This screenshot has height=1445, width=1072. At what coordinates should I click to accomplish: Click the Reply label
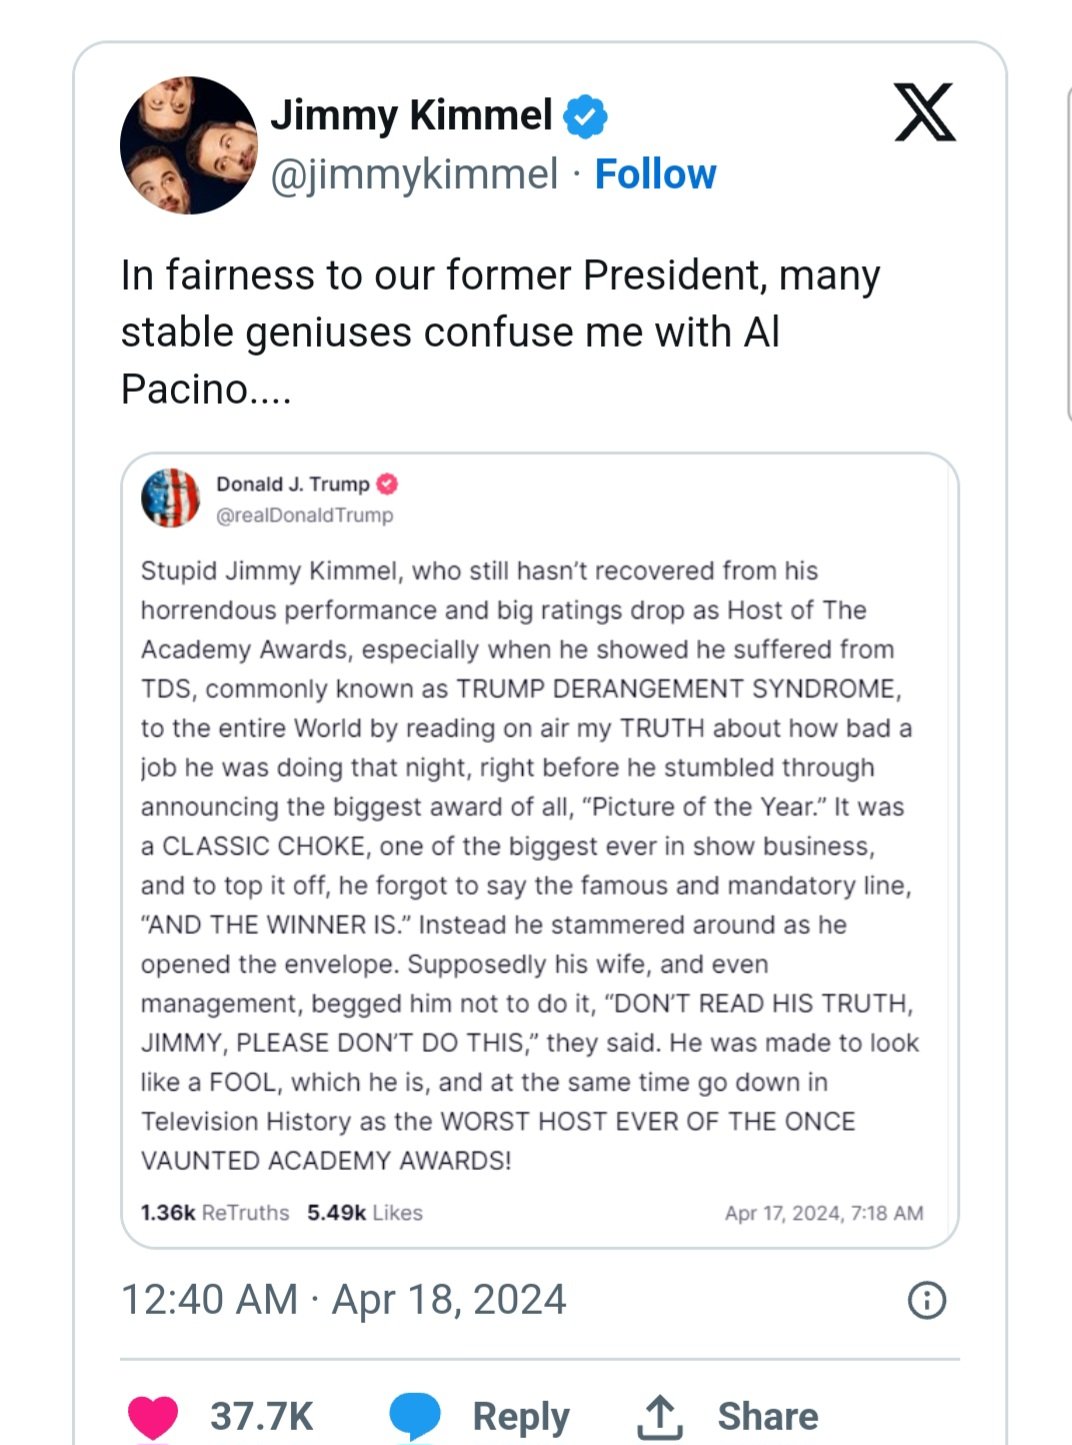coord(521,1417)
